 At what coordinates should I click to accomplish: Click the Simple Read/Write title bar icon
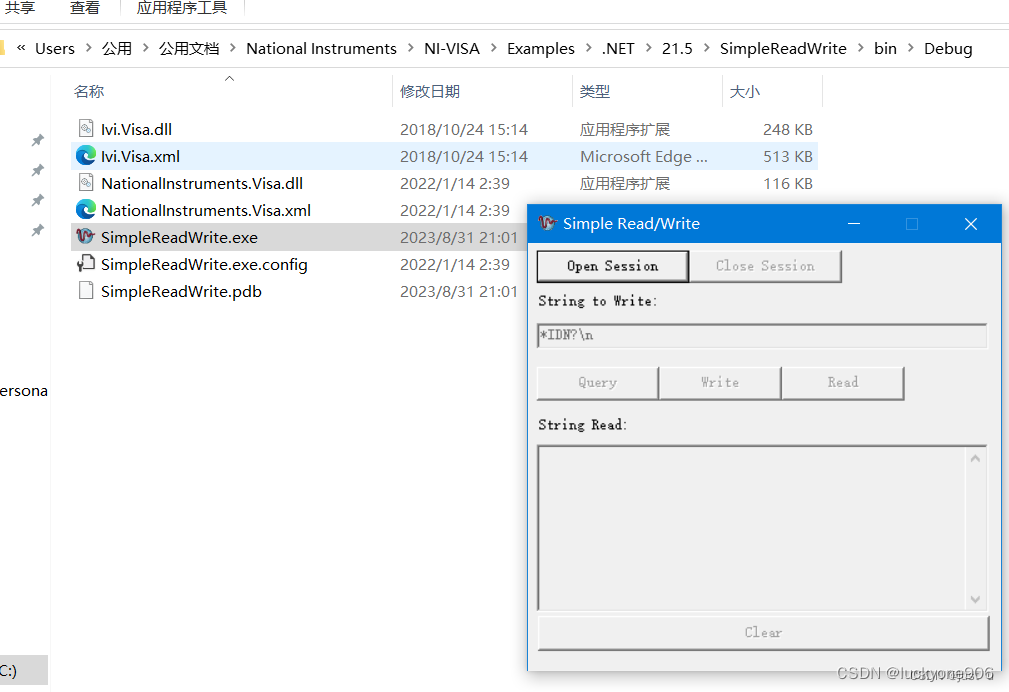click(547, 223)
